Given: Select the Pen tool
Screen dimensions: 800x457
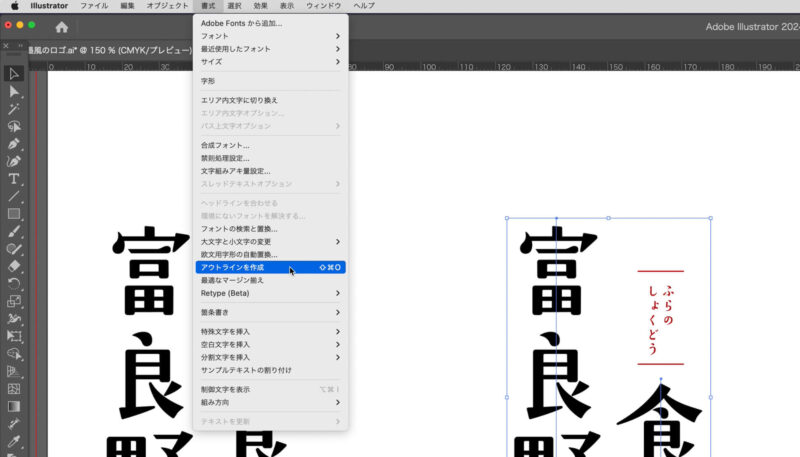Looking at the screenshot, I should pyautogui.click(x=14, y=144).
